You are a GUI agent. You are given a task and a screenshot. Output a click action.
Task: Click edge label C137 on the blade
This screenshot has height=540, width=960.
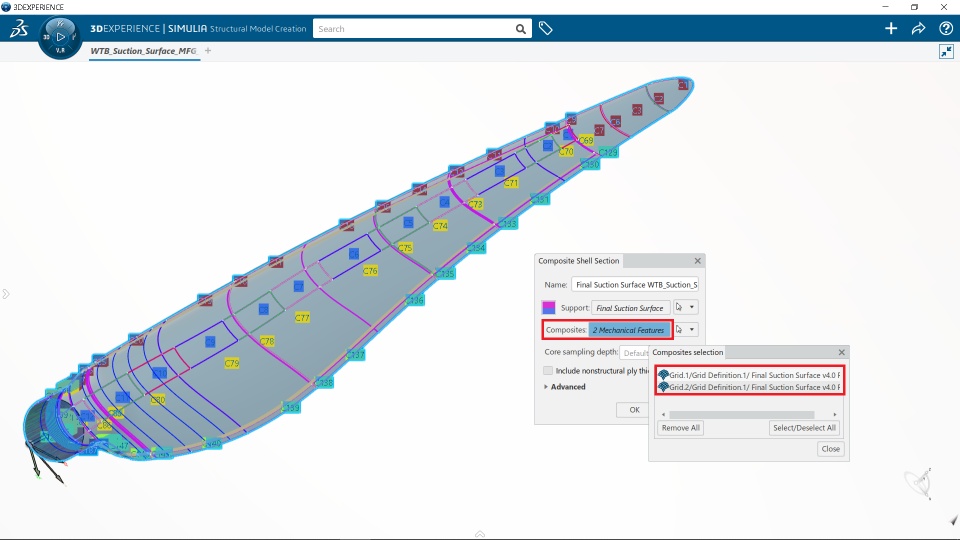[355, 354]
